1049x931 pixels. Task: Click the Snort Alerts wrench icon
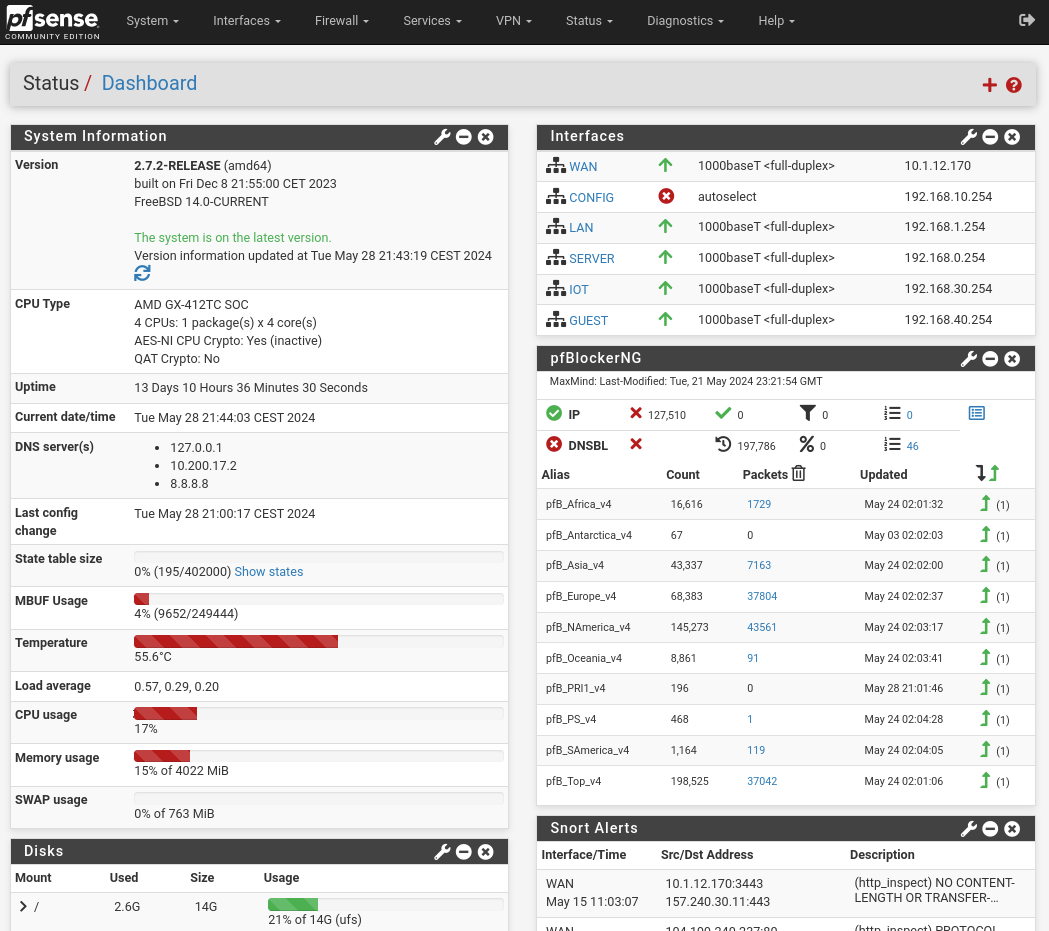pos(969,829)
